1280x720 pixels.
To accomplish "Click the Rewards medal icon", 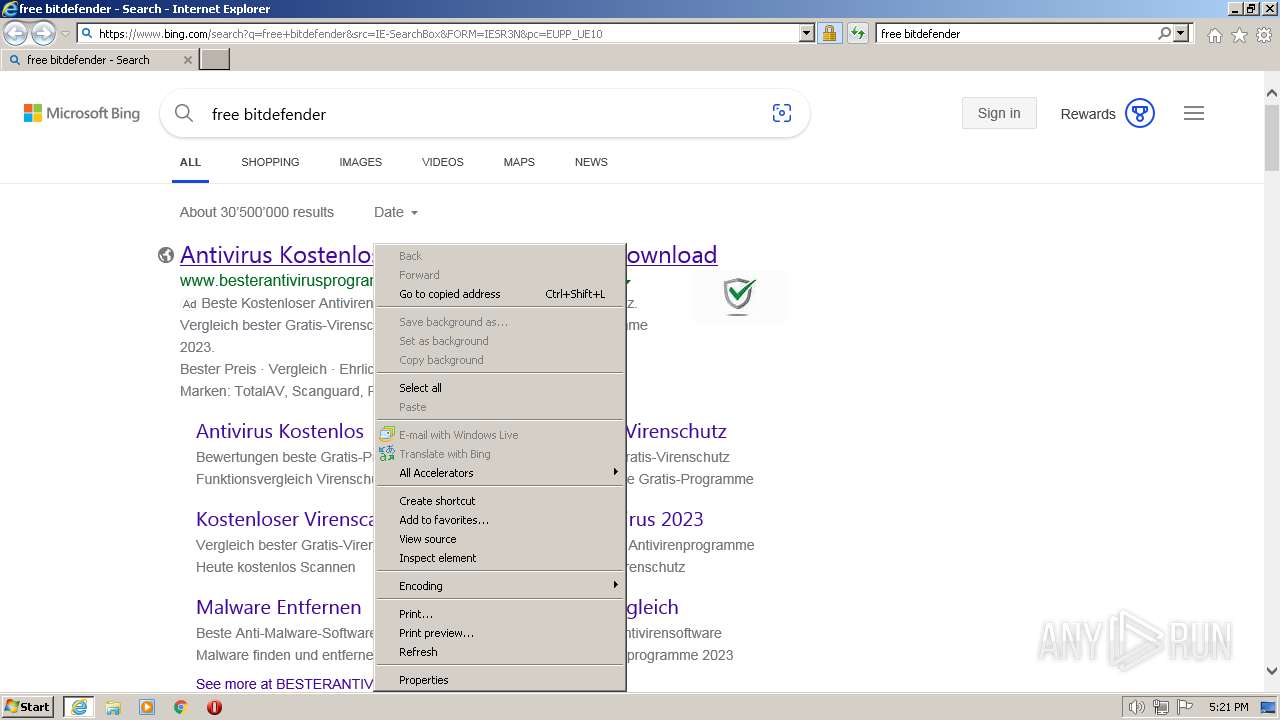I will tap(1140, 113).
